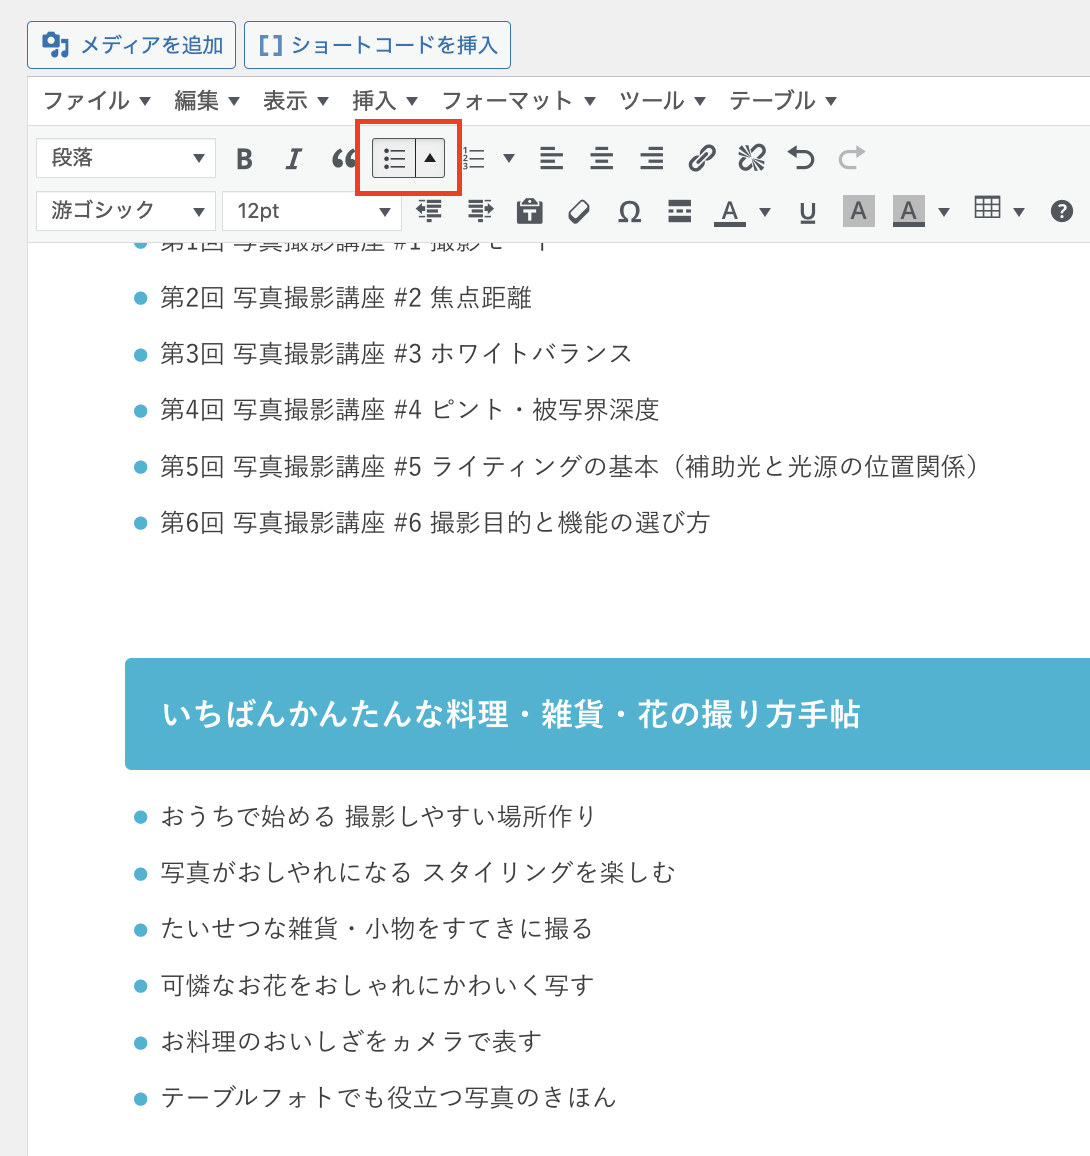Undo the last edit
This screenshot has height=1156, width=1090.
801,158
